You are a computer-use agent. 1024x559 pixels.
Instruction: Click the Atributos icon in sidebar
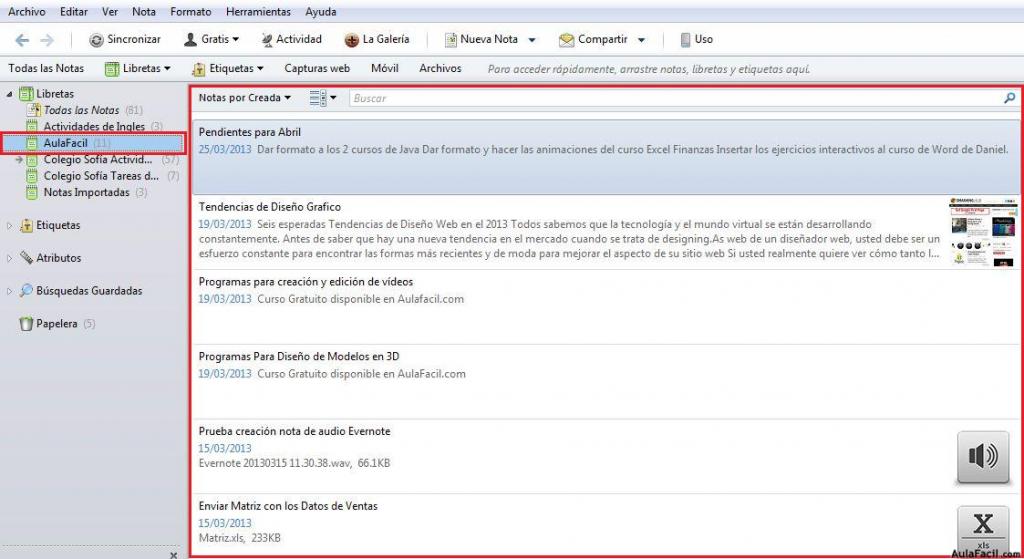pos(26,258)
